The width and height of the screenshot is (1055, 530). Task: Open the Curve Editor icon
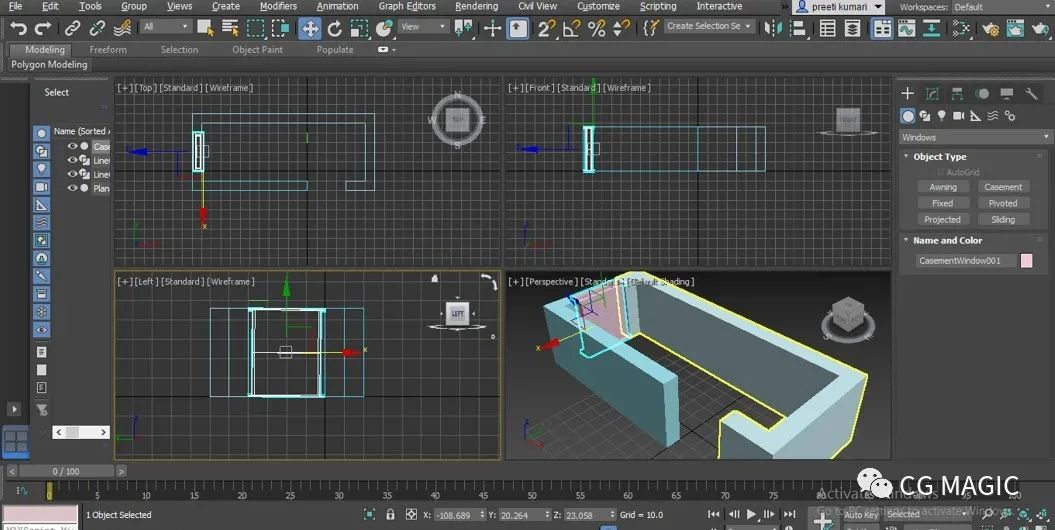[x=907, y=28]
